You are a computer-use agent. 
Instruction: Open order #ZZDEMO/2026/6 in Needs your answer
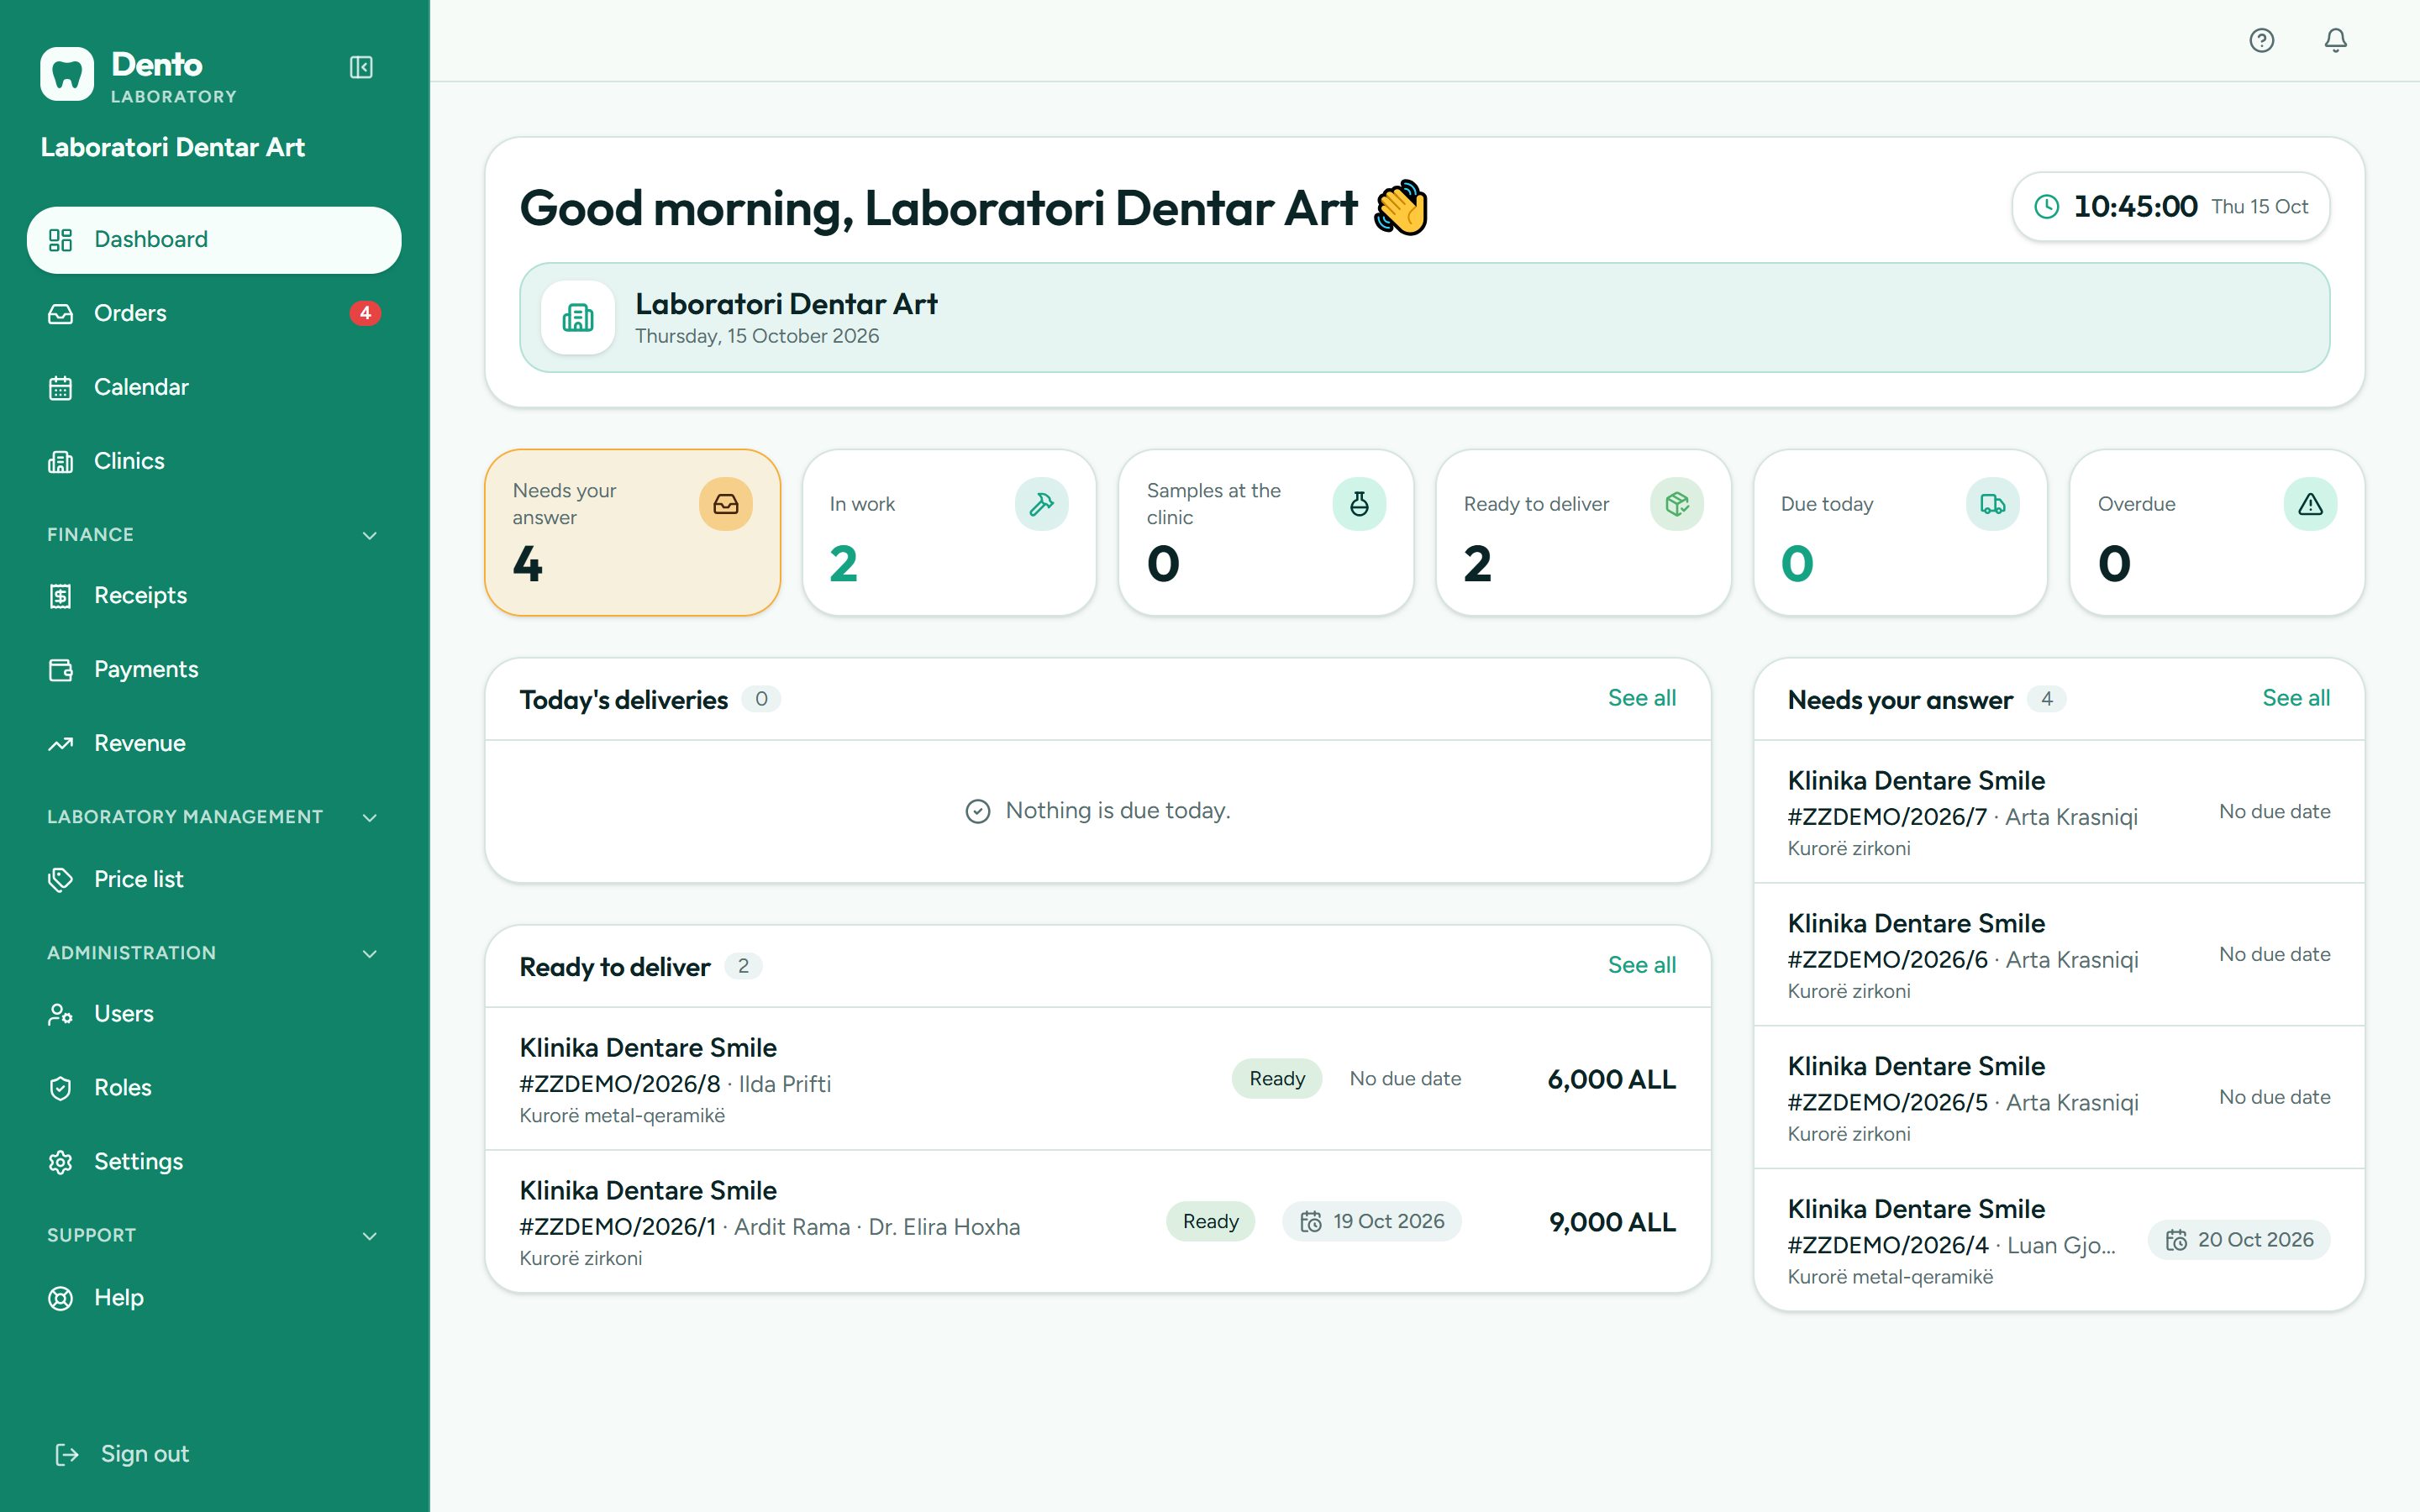(x=2059, y=955)
